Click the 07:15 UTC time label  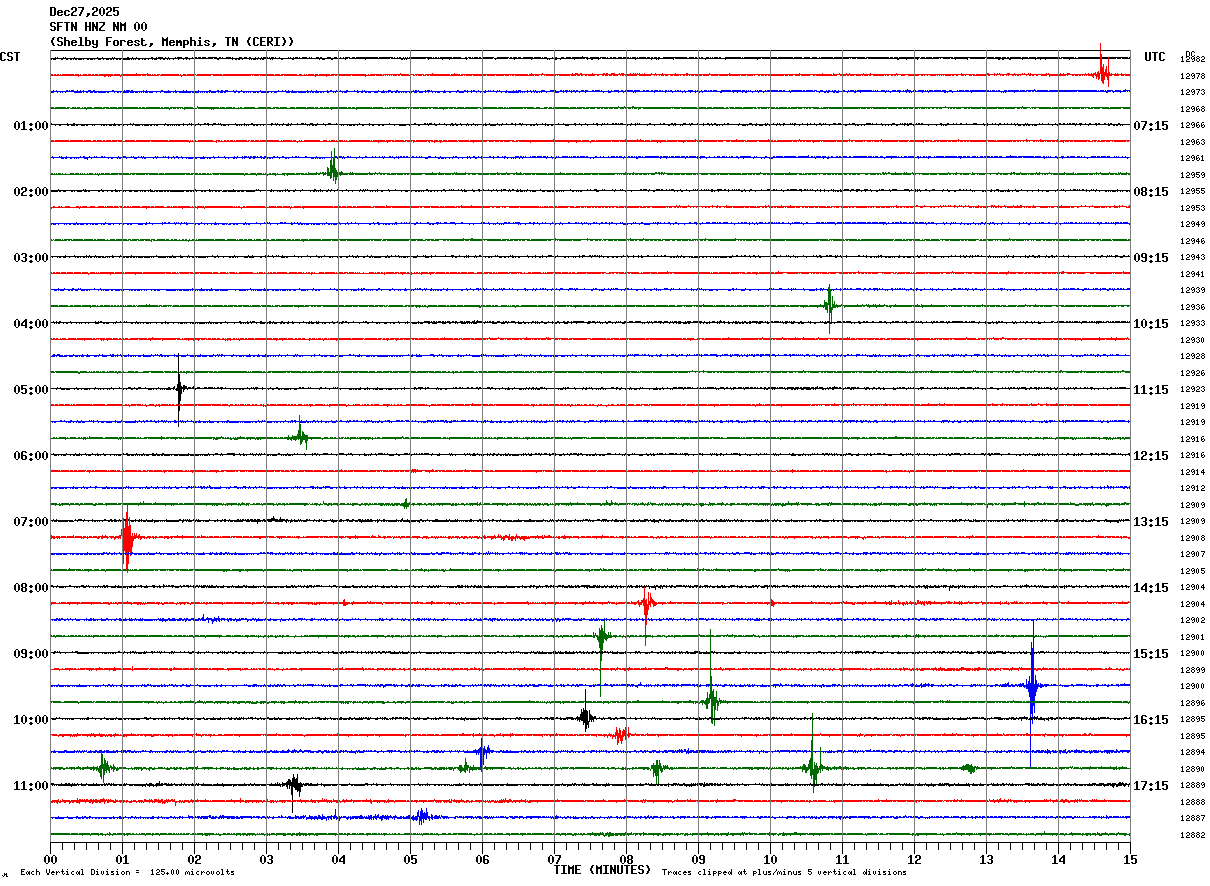point(1151,126)
